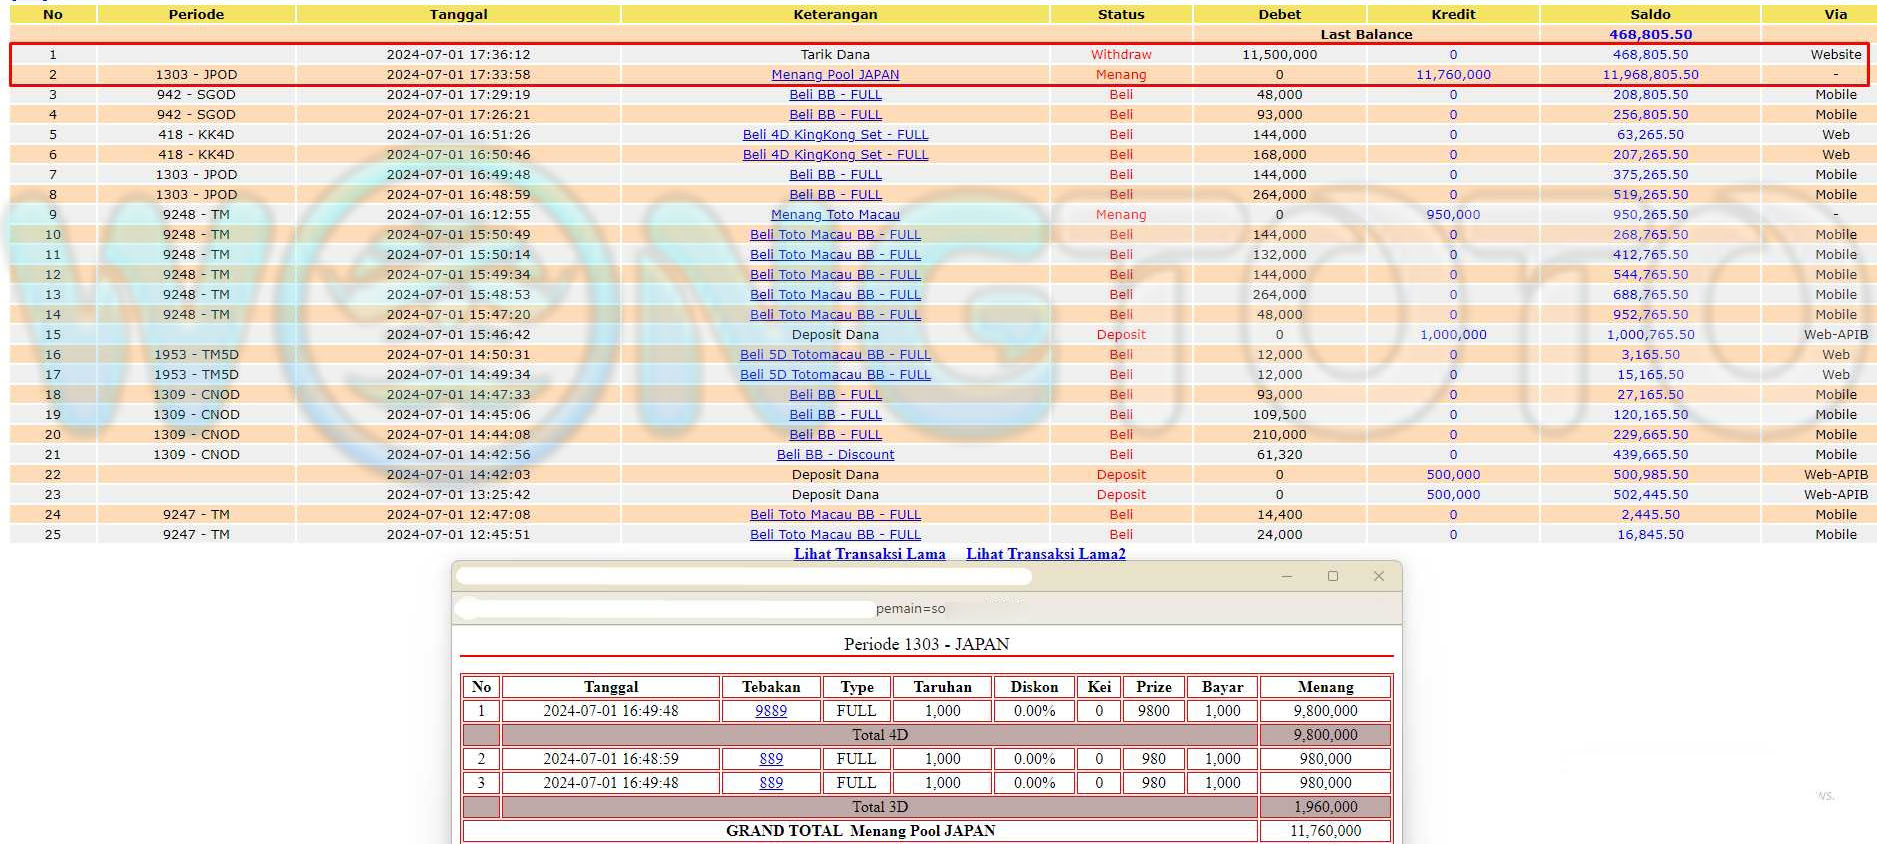Click the Lihat Transaksi Lama2 link
Viewport: 1877px width, 844px height.
click(1045, 554)
